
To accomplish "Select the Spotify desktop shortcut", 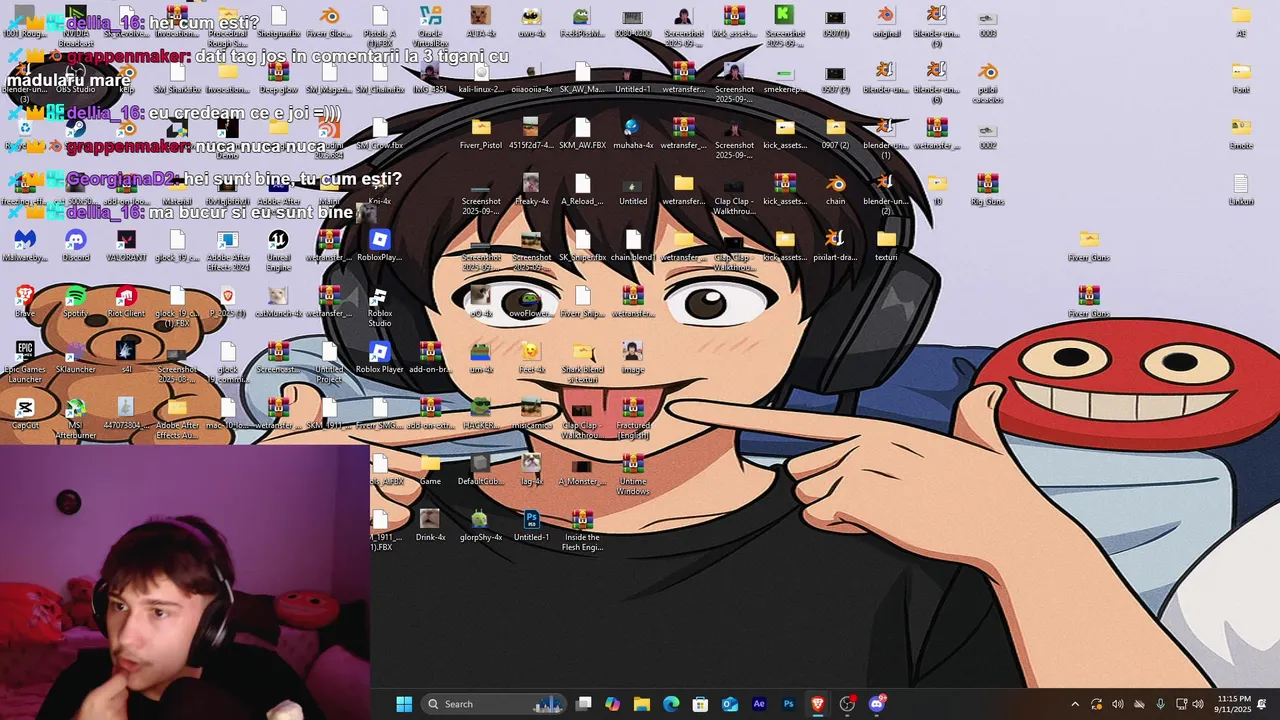I will [76, 302].
